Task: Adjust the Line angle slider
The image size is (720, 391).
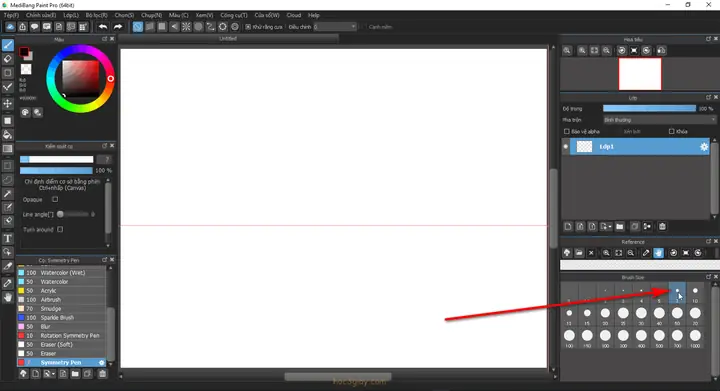Action: tap(73, 214)
